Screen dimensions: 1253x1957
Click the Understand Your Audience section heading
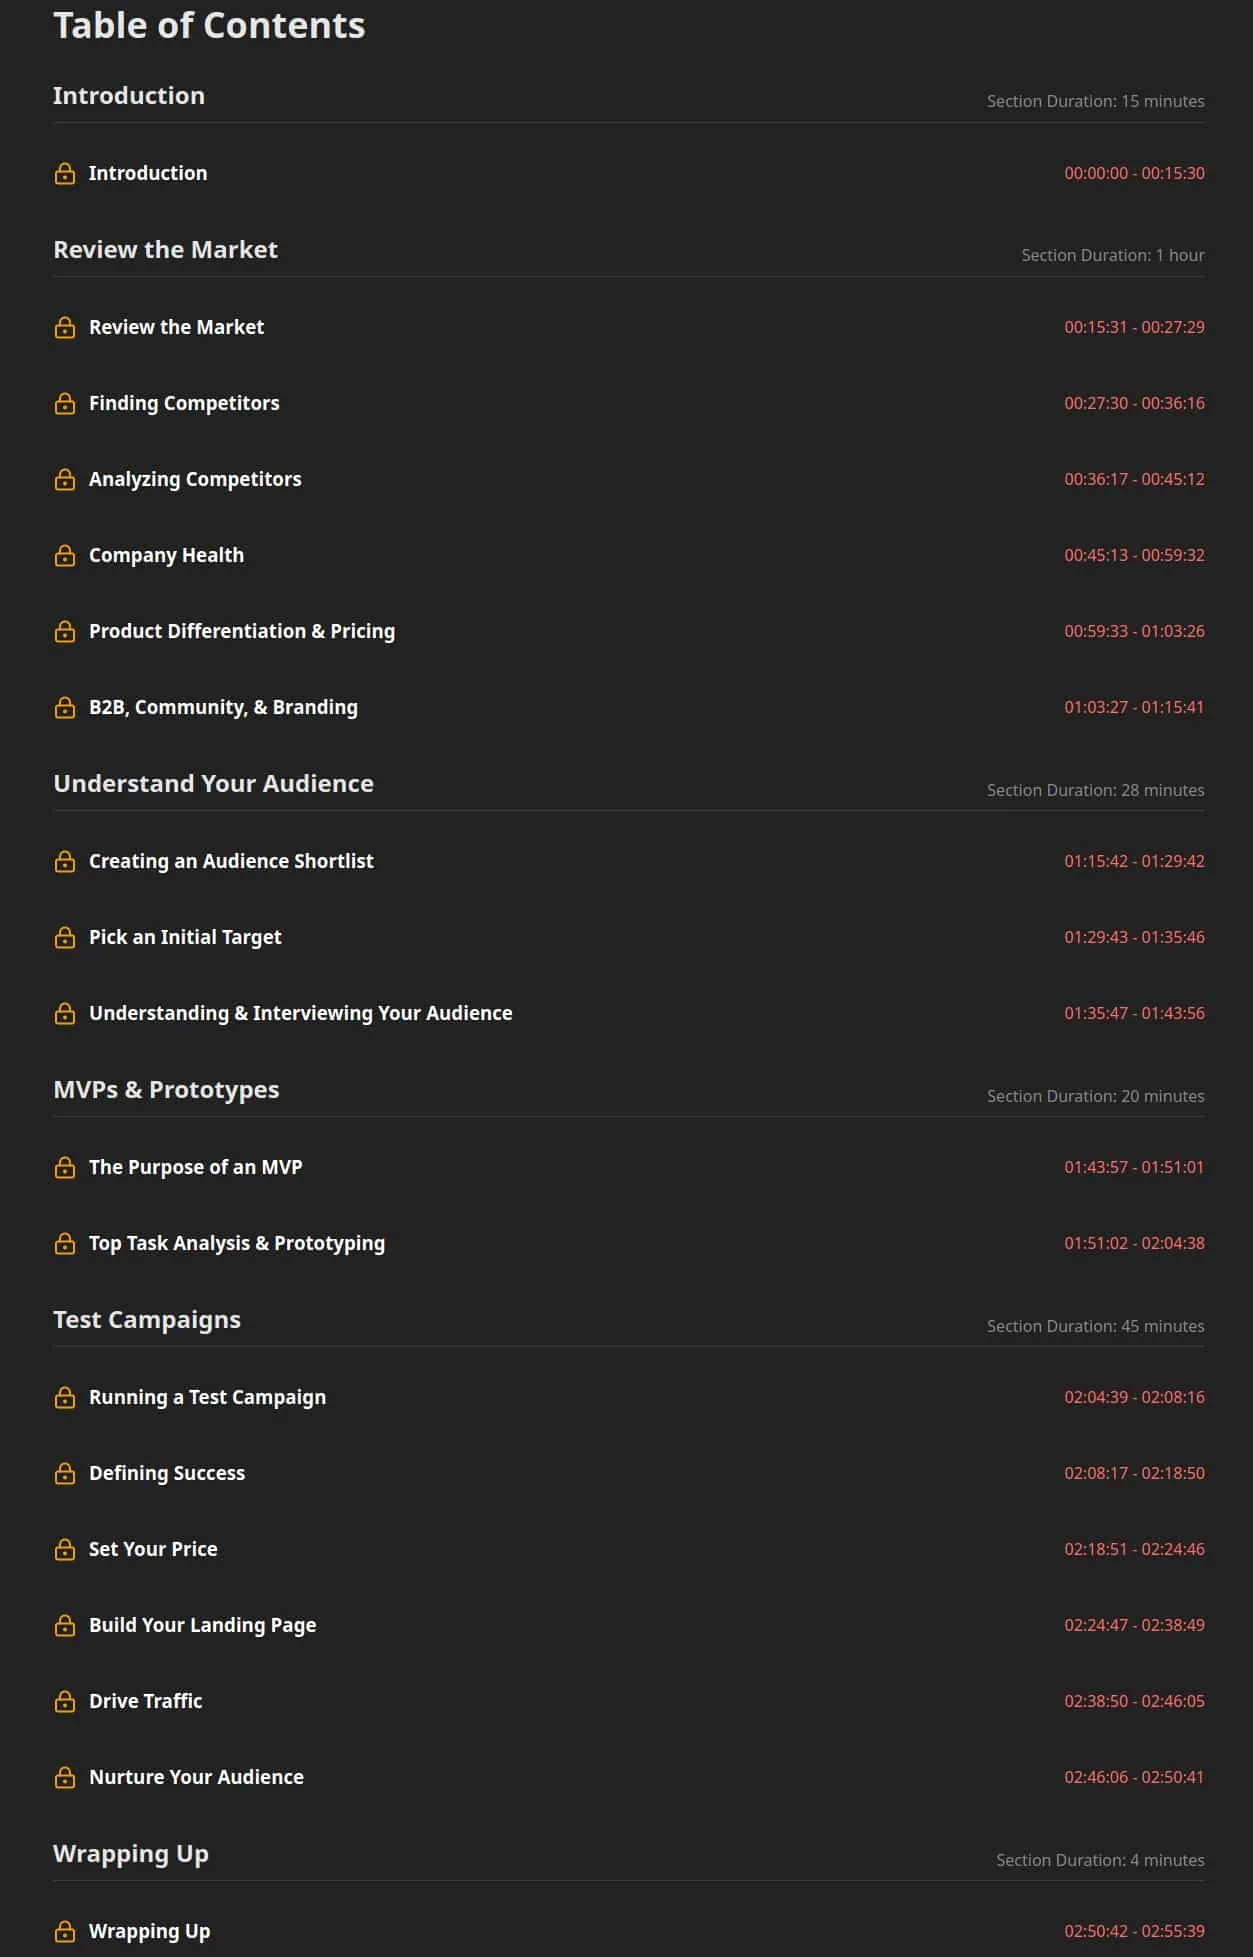coord(213,783)
